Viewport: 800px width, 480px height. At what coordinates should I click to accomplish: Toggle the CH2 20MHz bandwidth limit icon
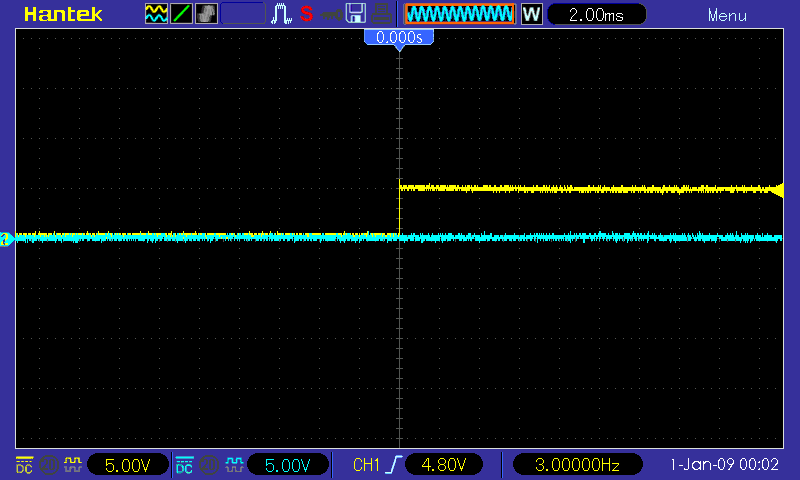click(x=209, y=465)
